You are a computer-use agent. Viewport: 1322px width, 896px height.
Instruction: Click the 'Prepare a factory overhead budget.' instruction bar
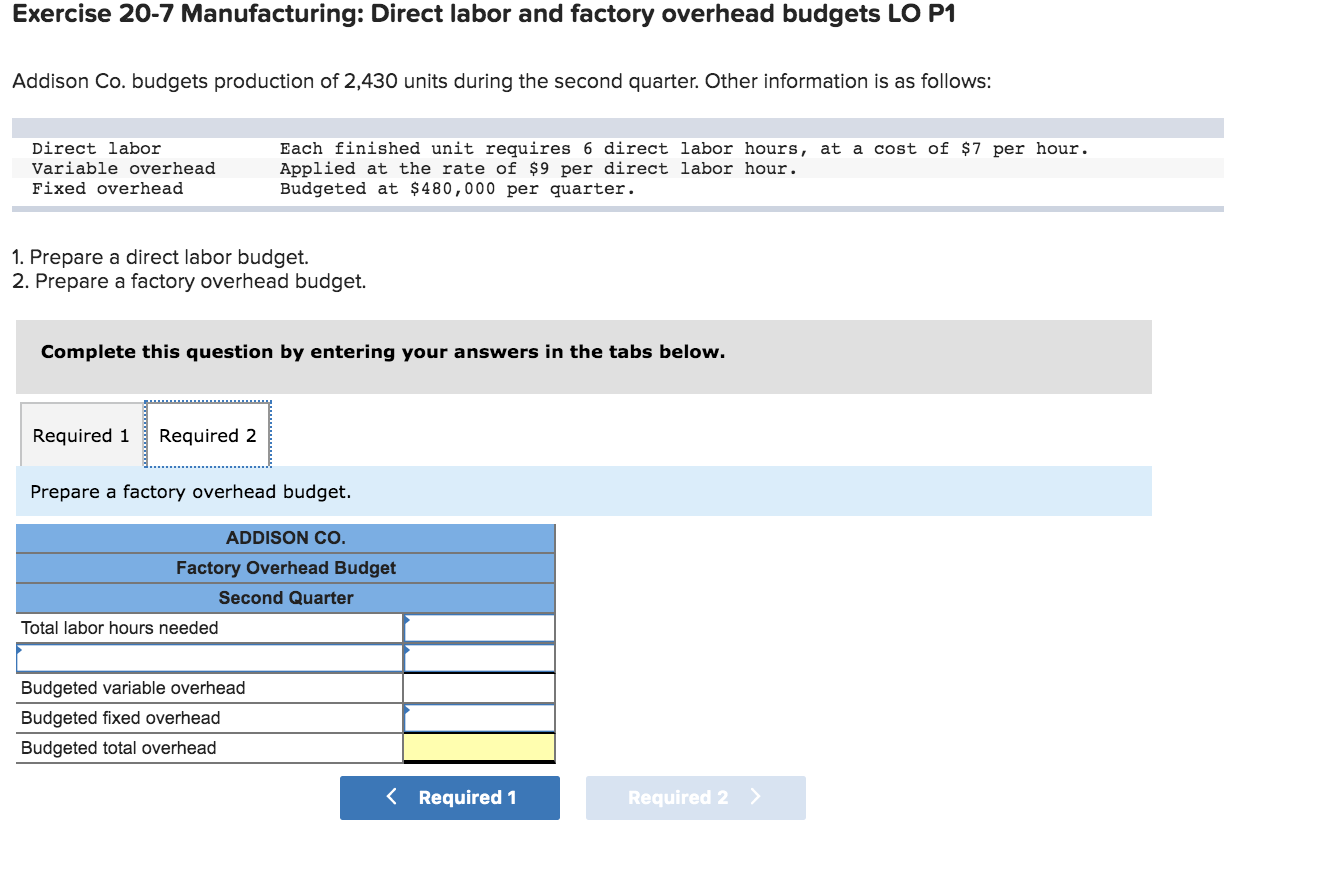[584, 491]
